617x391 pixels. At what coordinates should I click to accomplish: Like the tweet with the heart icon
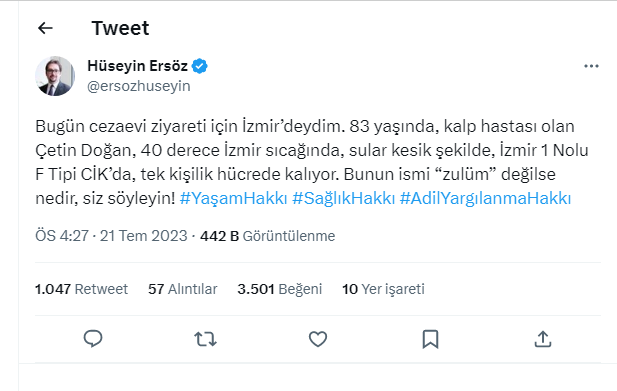(318, 339)
